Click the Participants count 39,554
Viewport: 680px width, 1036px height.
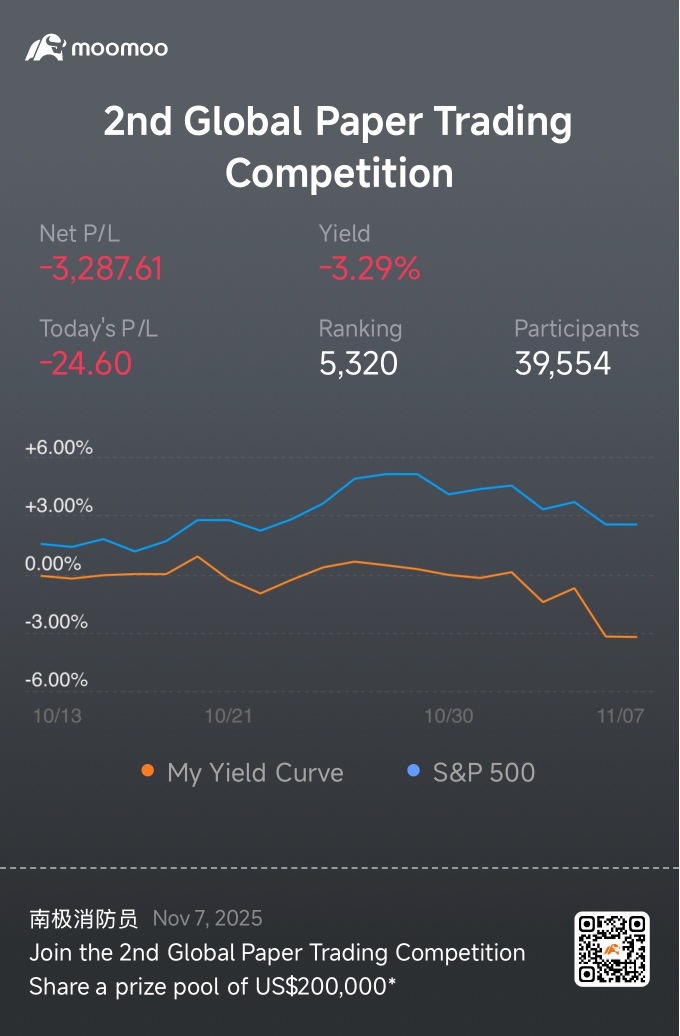562,363
